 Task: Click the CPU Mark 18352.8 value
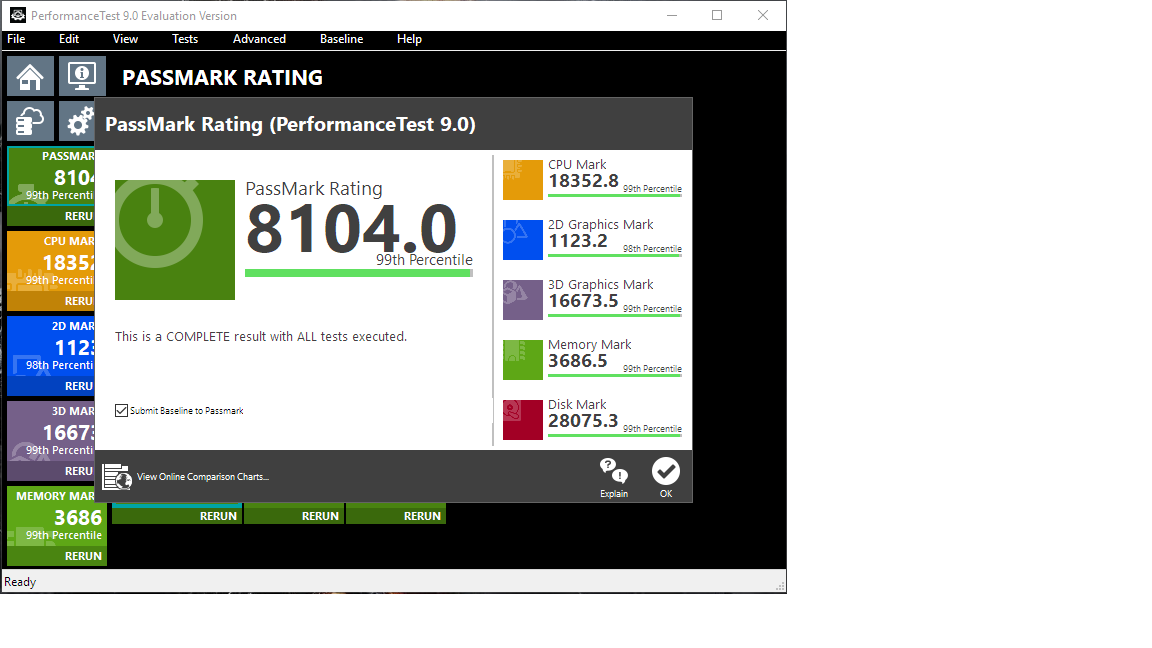pyautogui.click(x=583, y=181)
